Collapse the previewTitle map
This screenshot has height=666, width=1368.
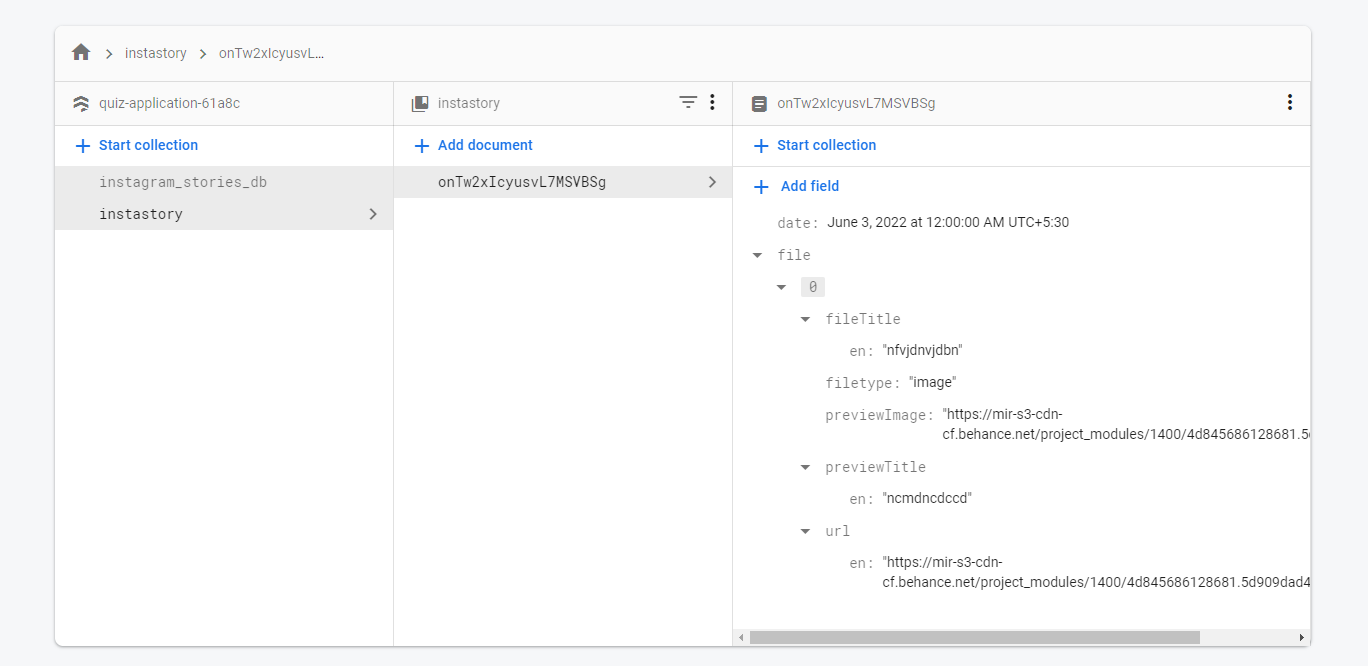(806, 468)
